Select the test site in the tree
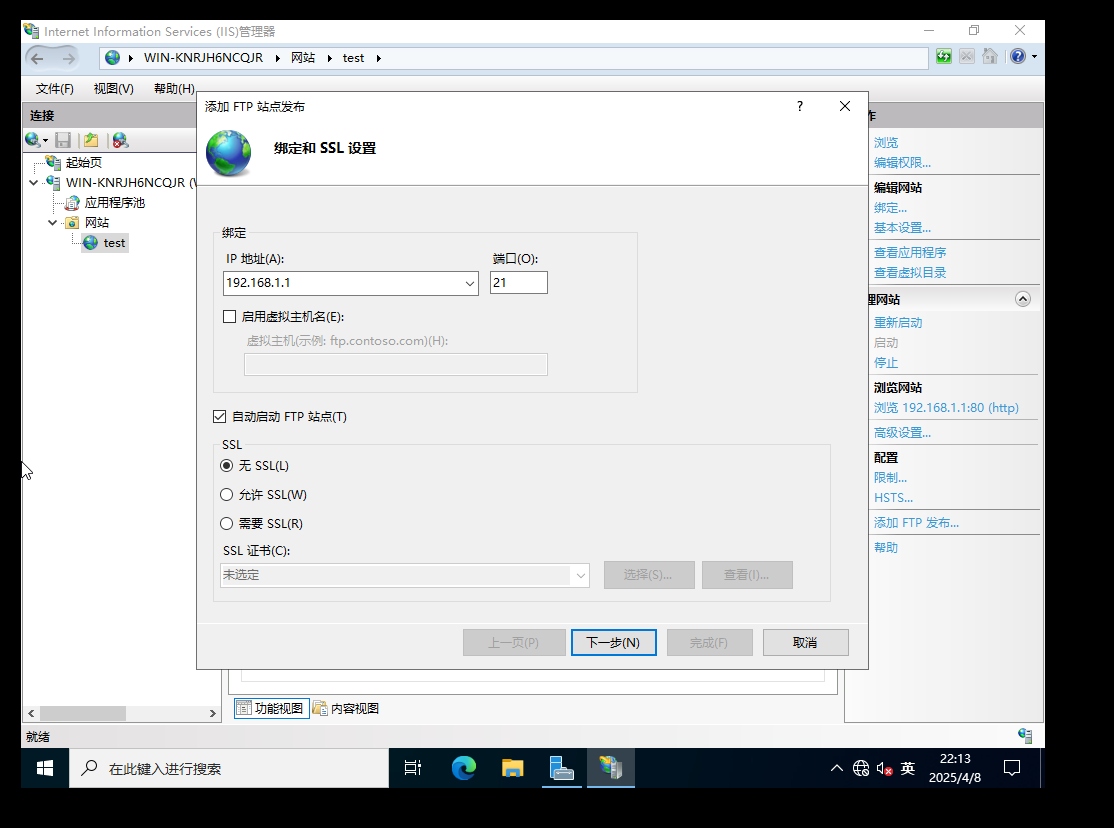Screen dimensions: 1114x828 [x=105, y=243]
